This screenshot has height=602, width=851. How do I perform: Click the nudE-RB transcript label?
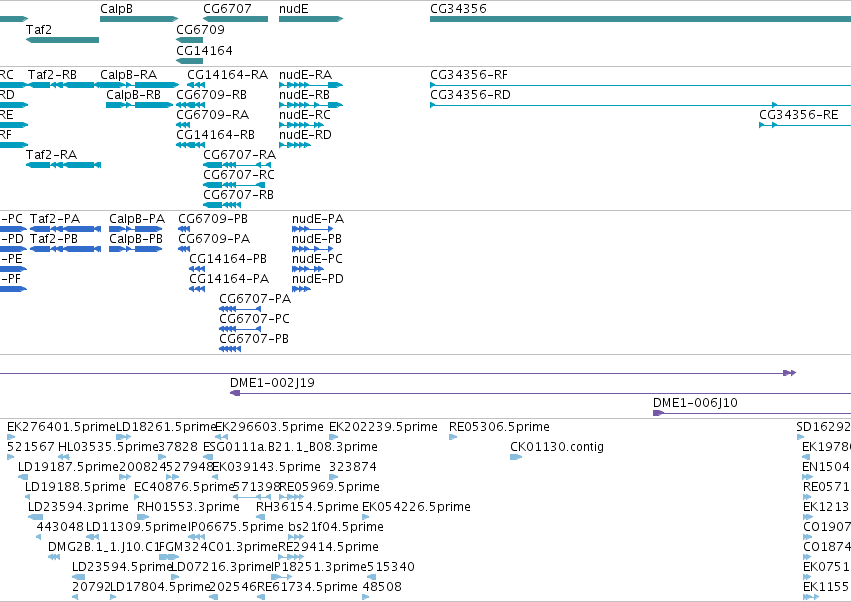click(304, 94)
